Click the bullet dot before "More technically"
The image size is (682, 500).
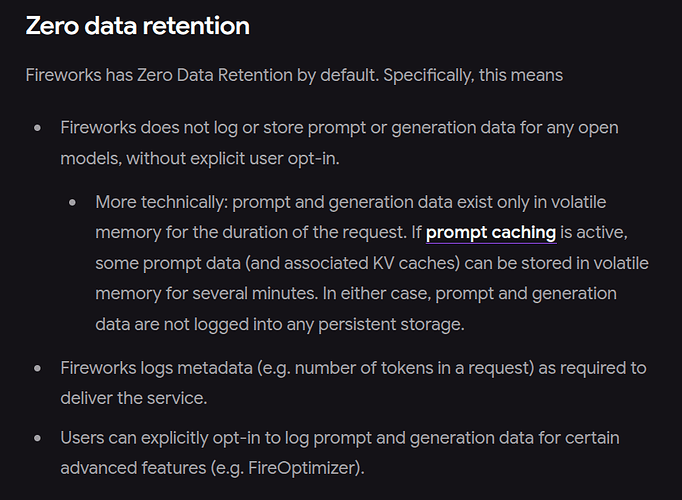pyautogui.click(x=72, y=203)
